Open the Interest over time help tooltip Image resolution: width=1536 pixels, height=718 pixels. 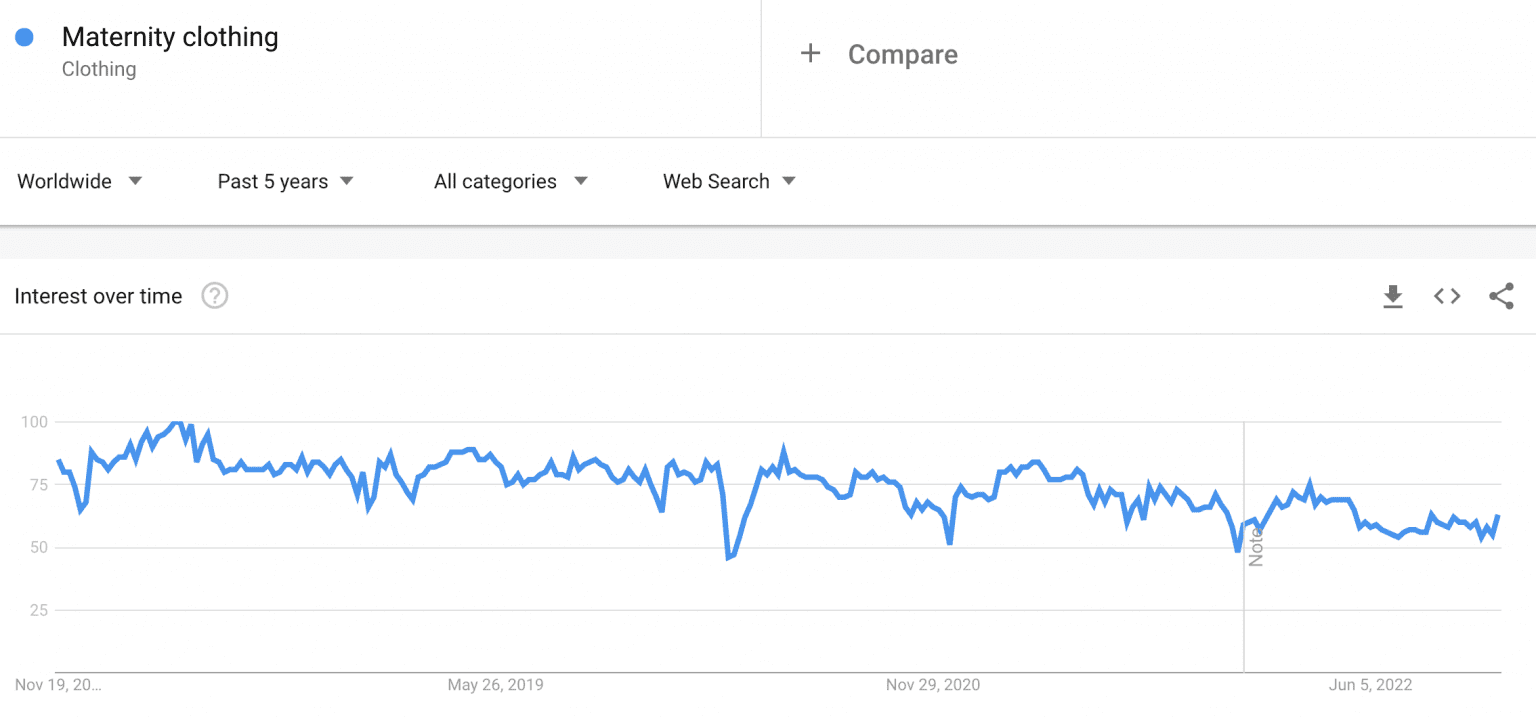[214, 296]
